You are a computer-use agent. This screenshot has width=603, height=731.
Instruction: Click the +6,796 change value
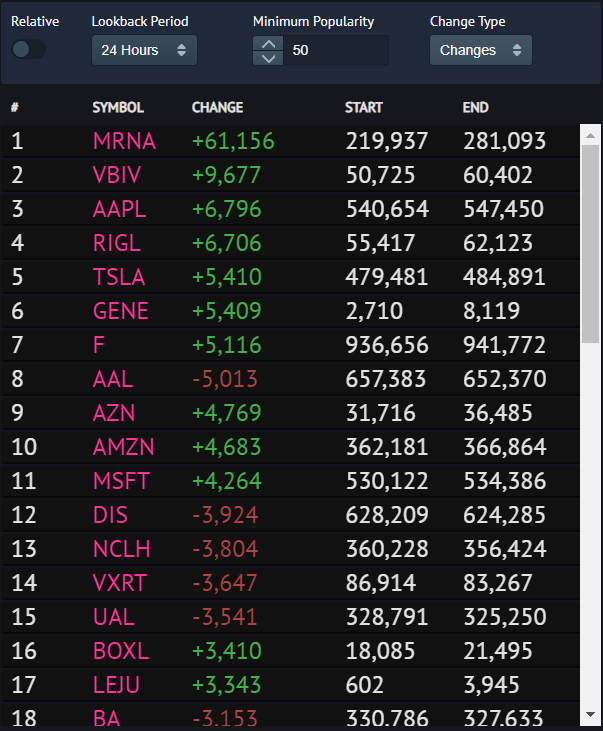tap(227, 209)
